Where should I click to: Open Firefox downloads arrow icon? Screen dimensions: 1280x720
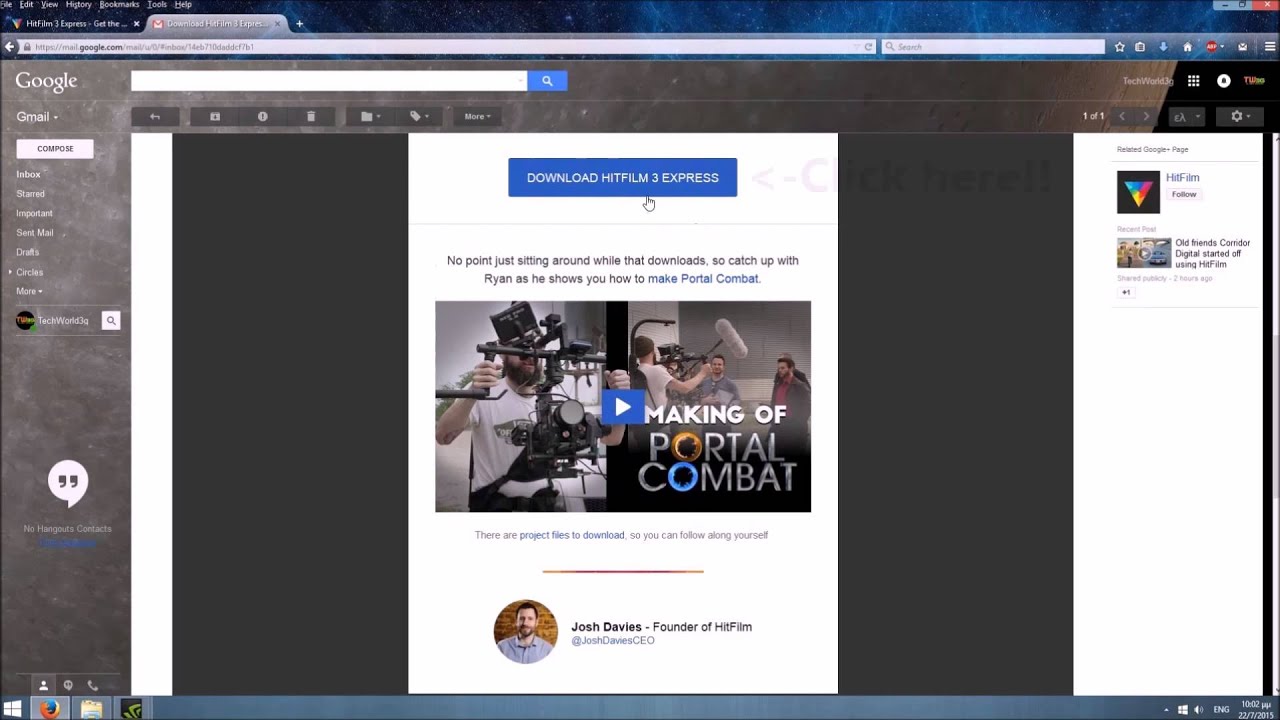click(1163, 47)
